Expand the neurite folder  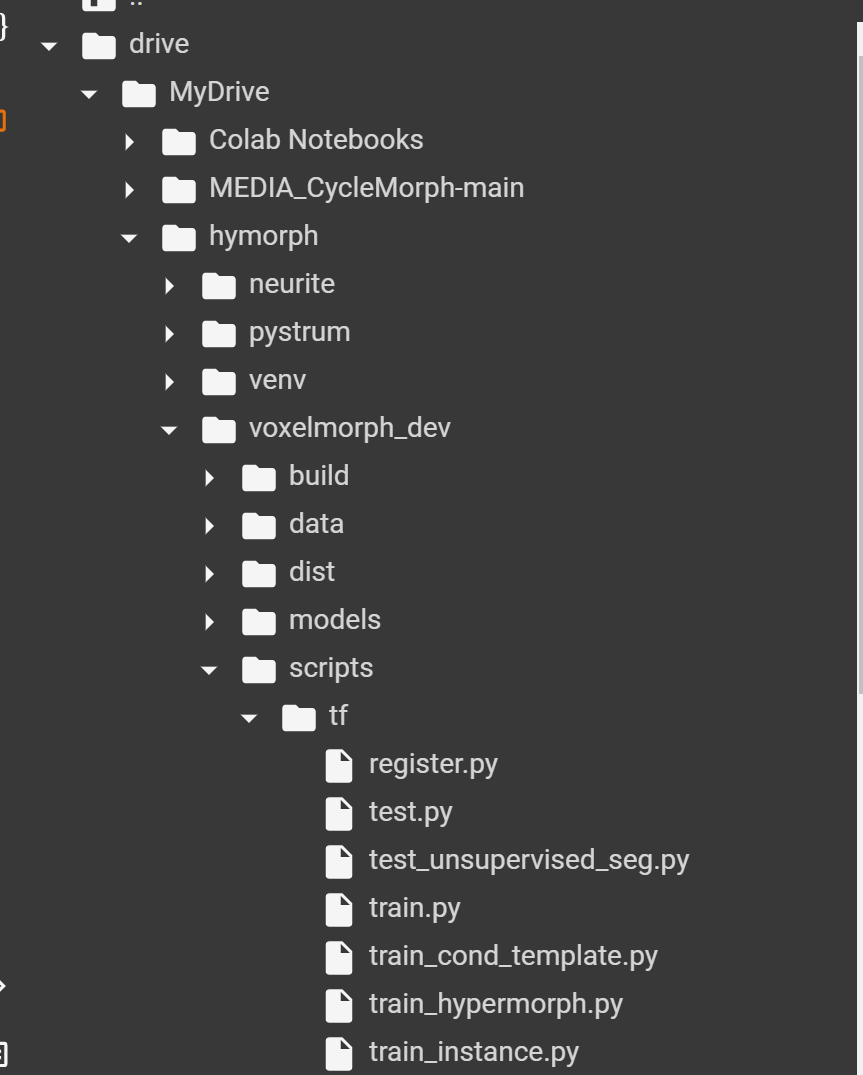(169, 285)
